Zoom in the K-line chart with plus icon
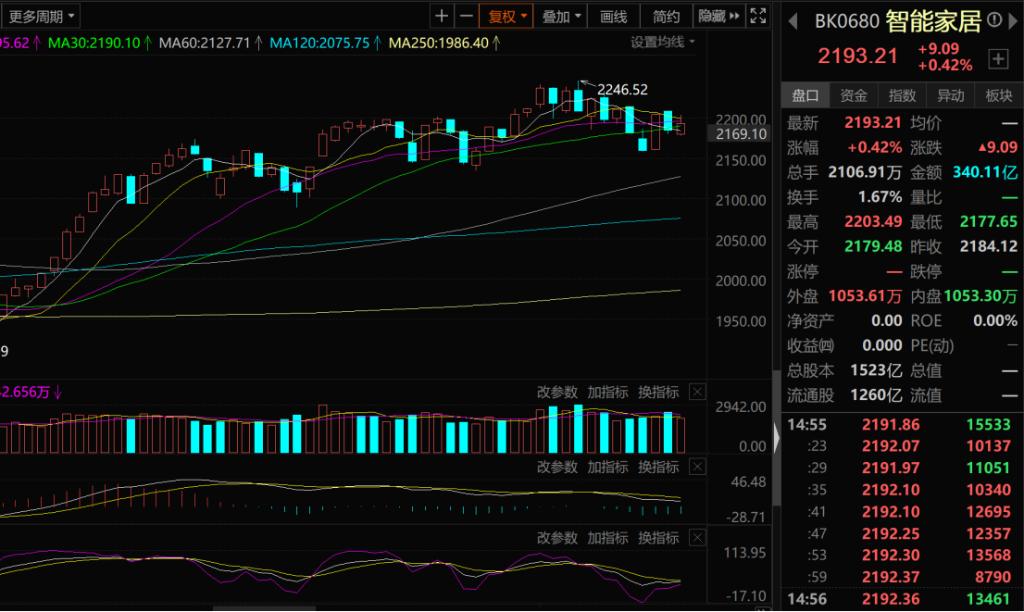1024x612 pixels. [442, 16]
